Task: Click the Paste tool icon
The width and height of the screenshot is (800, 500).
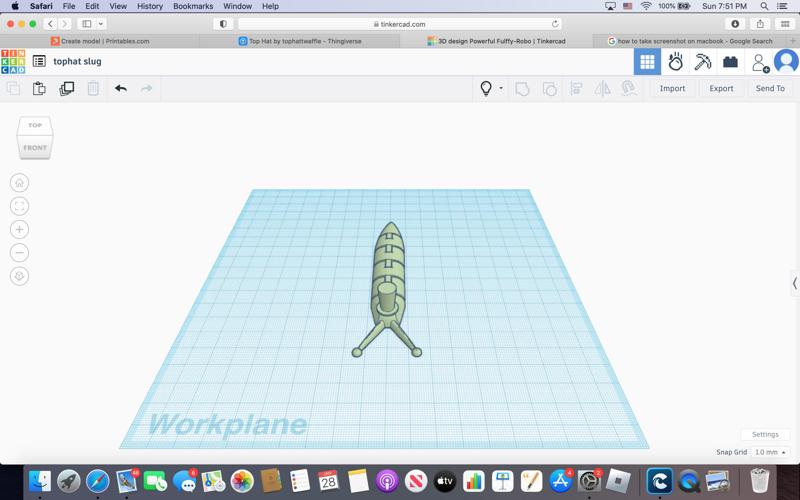Action: (39, 88)
